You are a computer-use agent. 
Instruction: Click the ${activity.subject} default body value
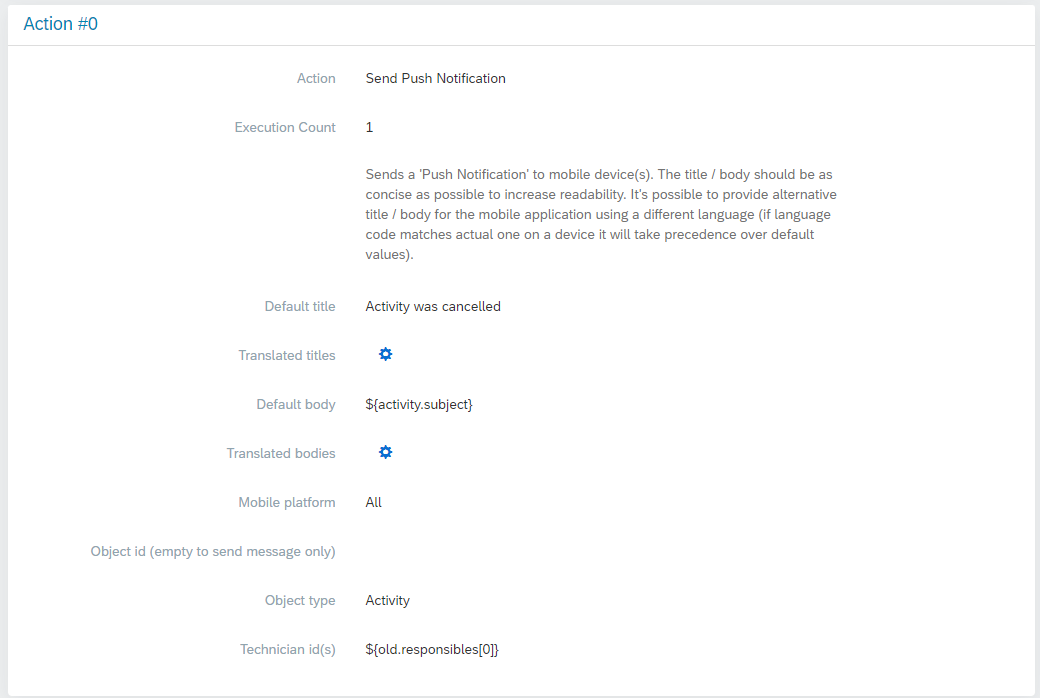tap(419, 404)
